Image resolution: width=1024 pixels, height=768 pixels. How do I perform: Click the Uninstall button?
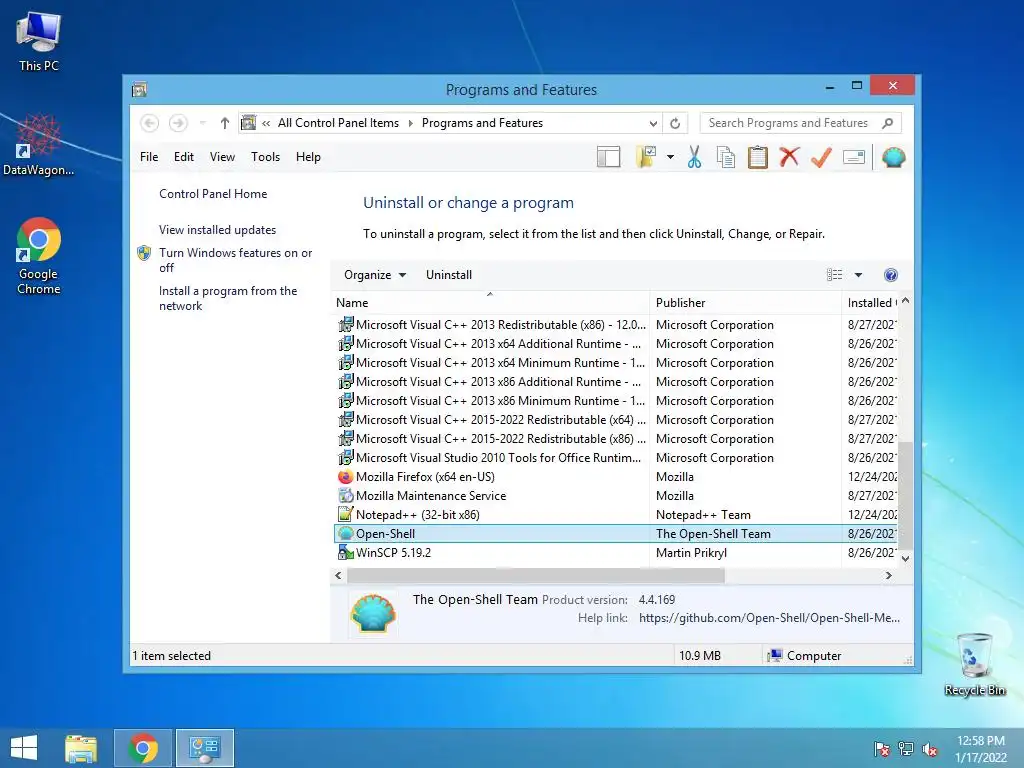click(x=449, y=275)
